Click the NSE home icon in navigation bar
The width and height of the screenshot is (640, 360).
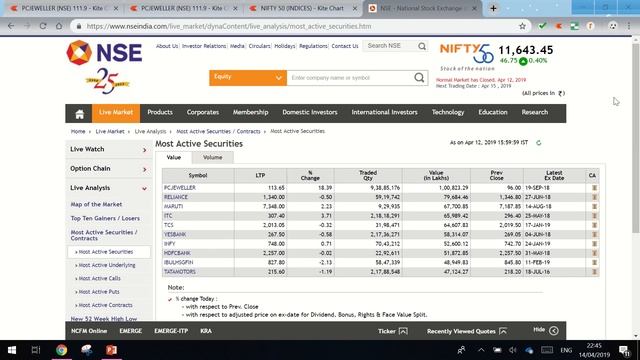tap(80, 114)
